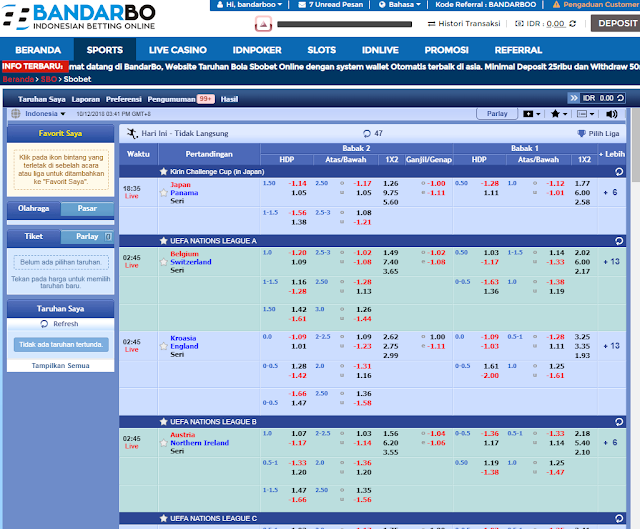Star the Austria vs Northern Ireland match

point(164,442)
